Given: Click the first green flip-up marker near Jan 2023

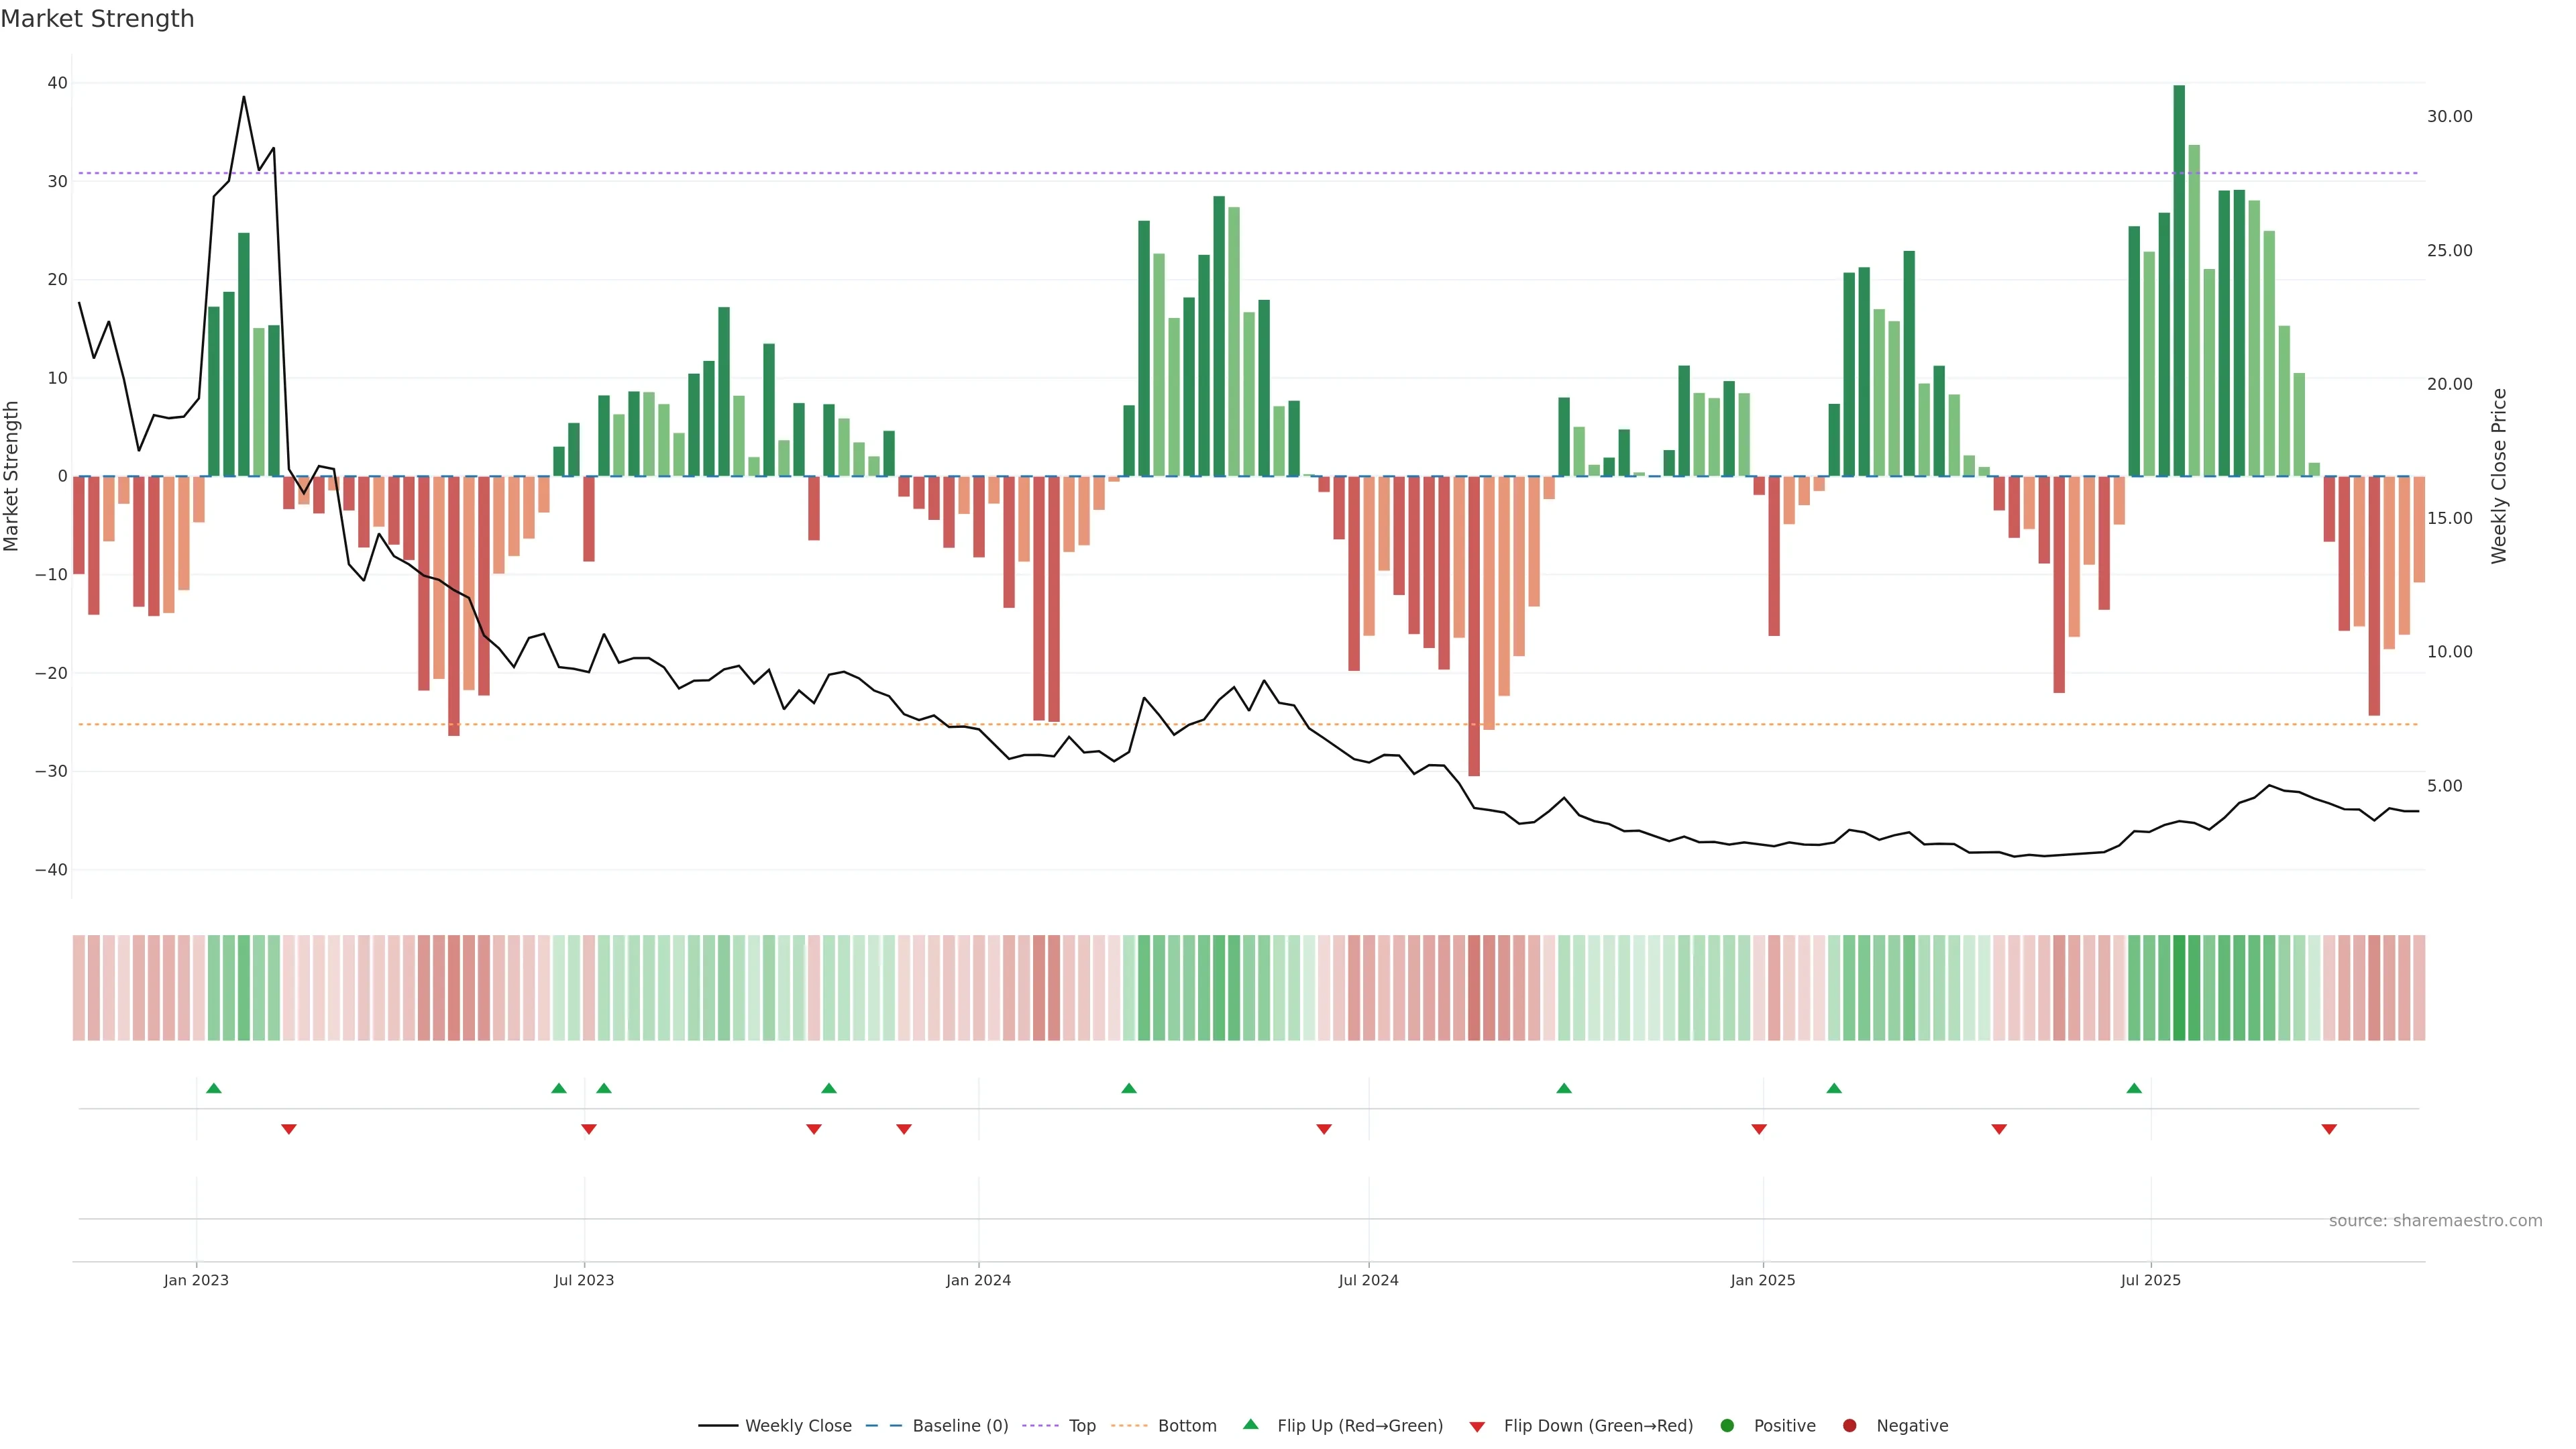Looking at the screenshot, I should point(214,1088).
